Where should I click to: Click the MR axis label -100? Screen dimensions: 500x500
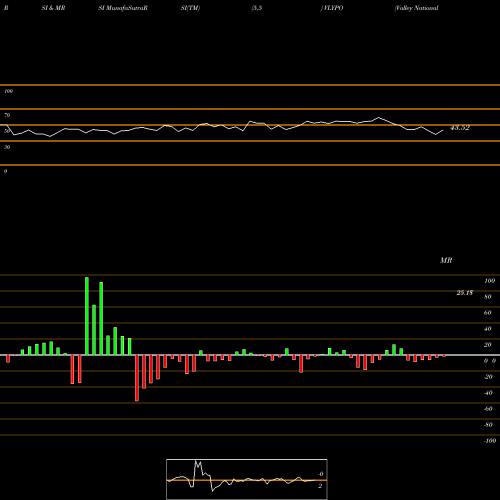(490, 441)
